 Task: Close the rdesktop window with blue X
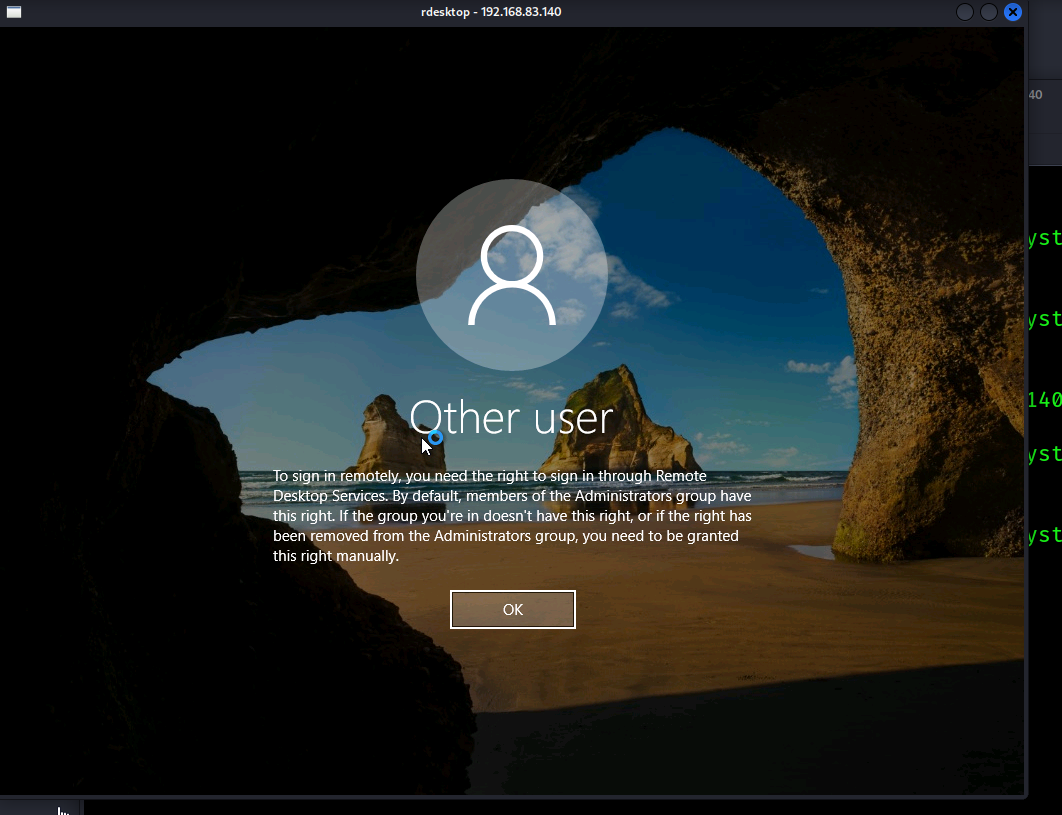tap(1013, 12)
